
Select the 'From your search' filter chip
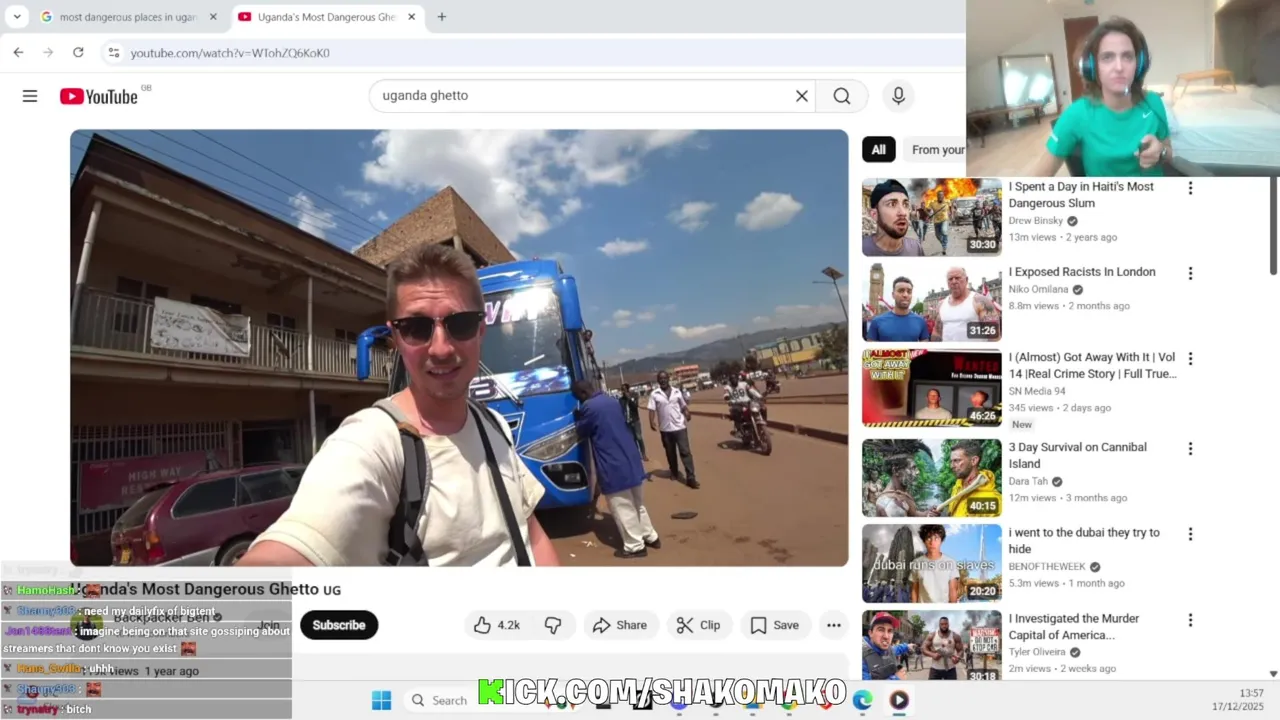pyautogui.click(x=938, y=150)
